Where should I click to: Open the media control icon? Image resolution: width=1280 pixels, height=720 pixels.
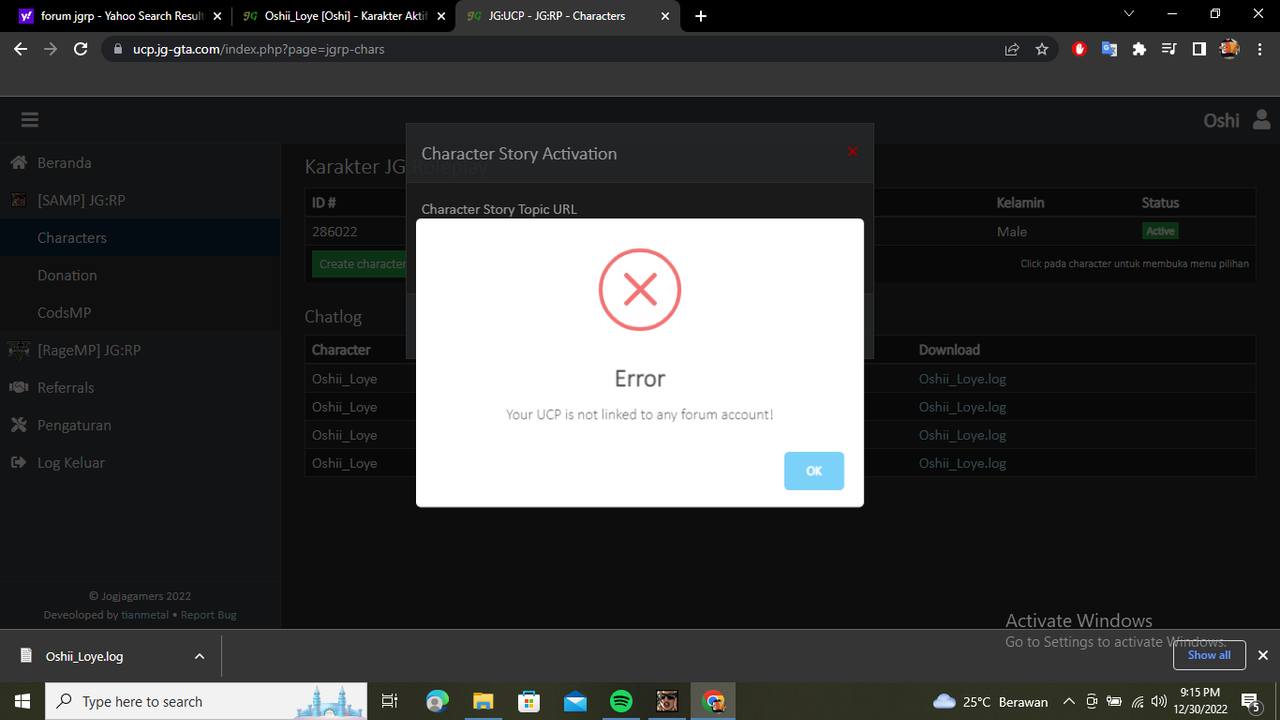pos(1169,49)
